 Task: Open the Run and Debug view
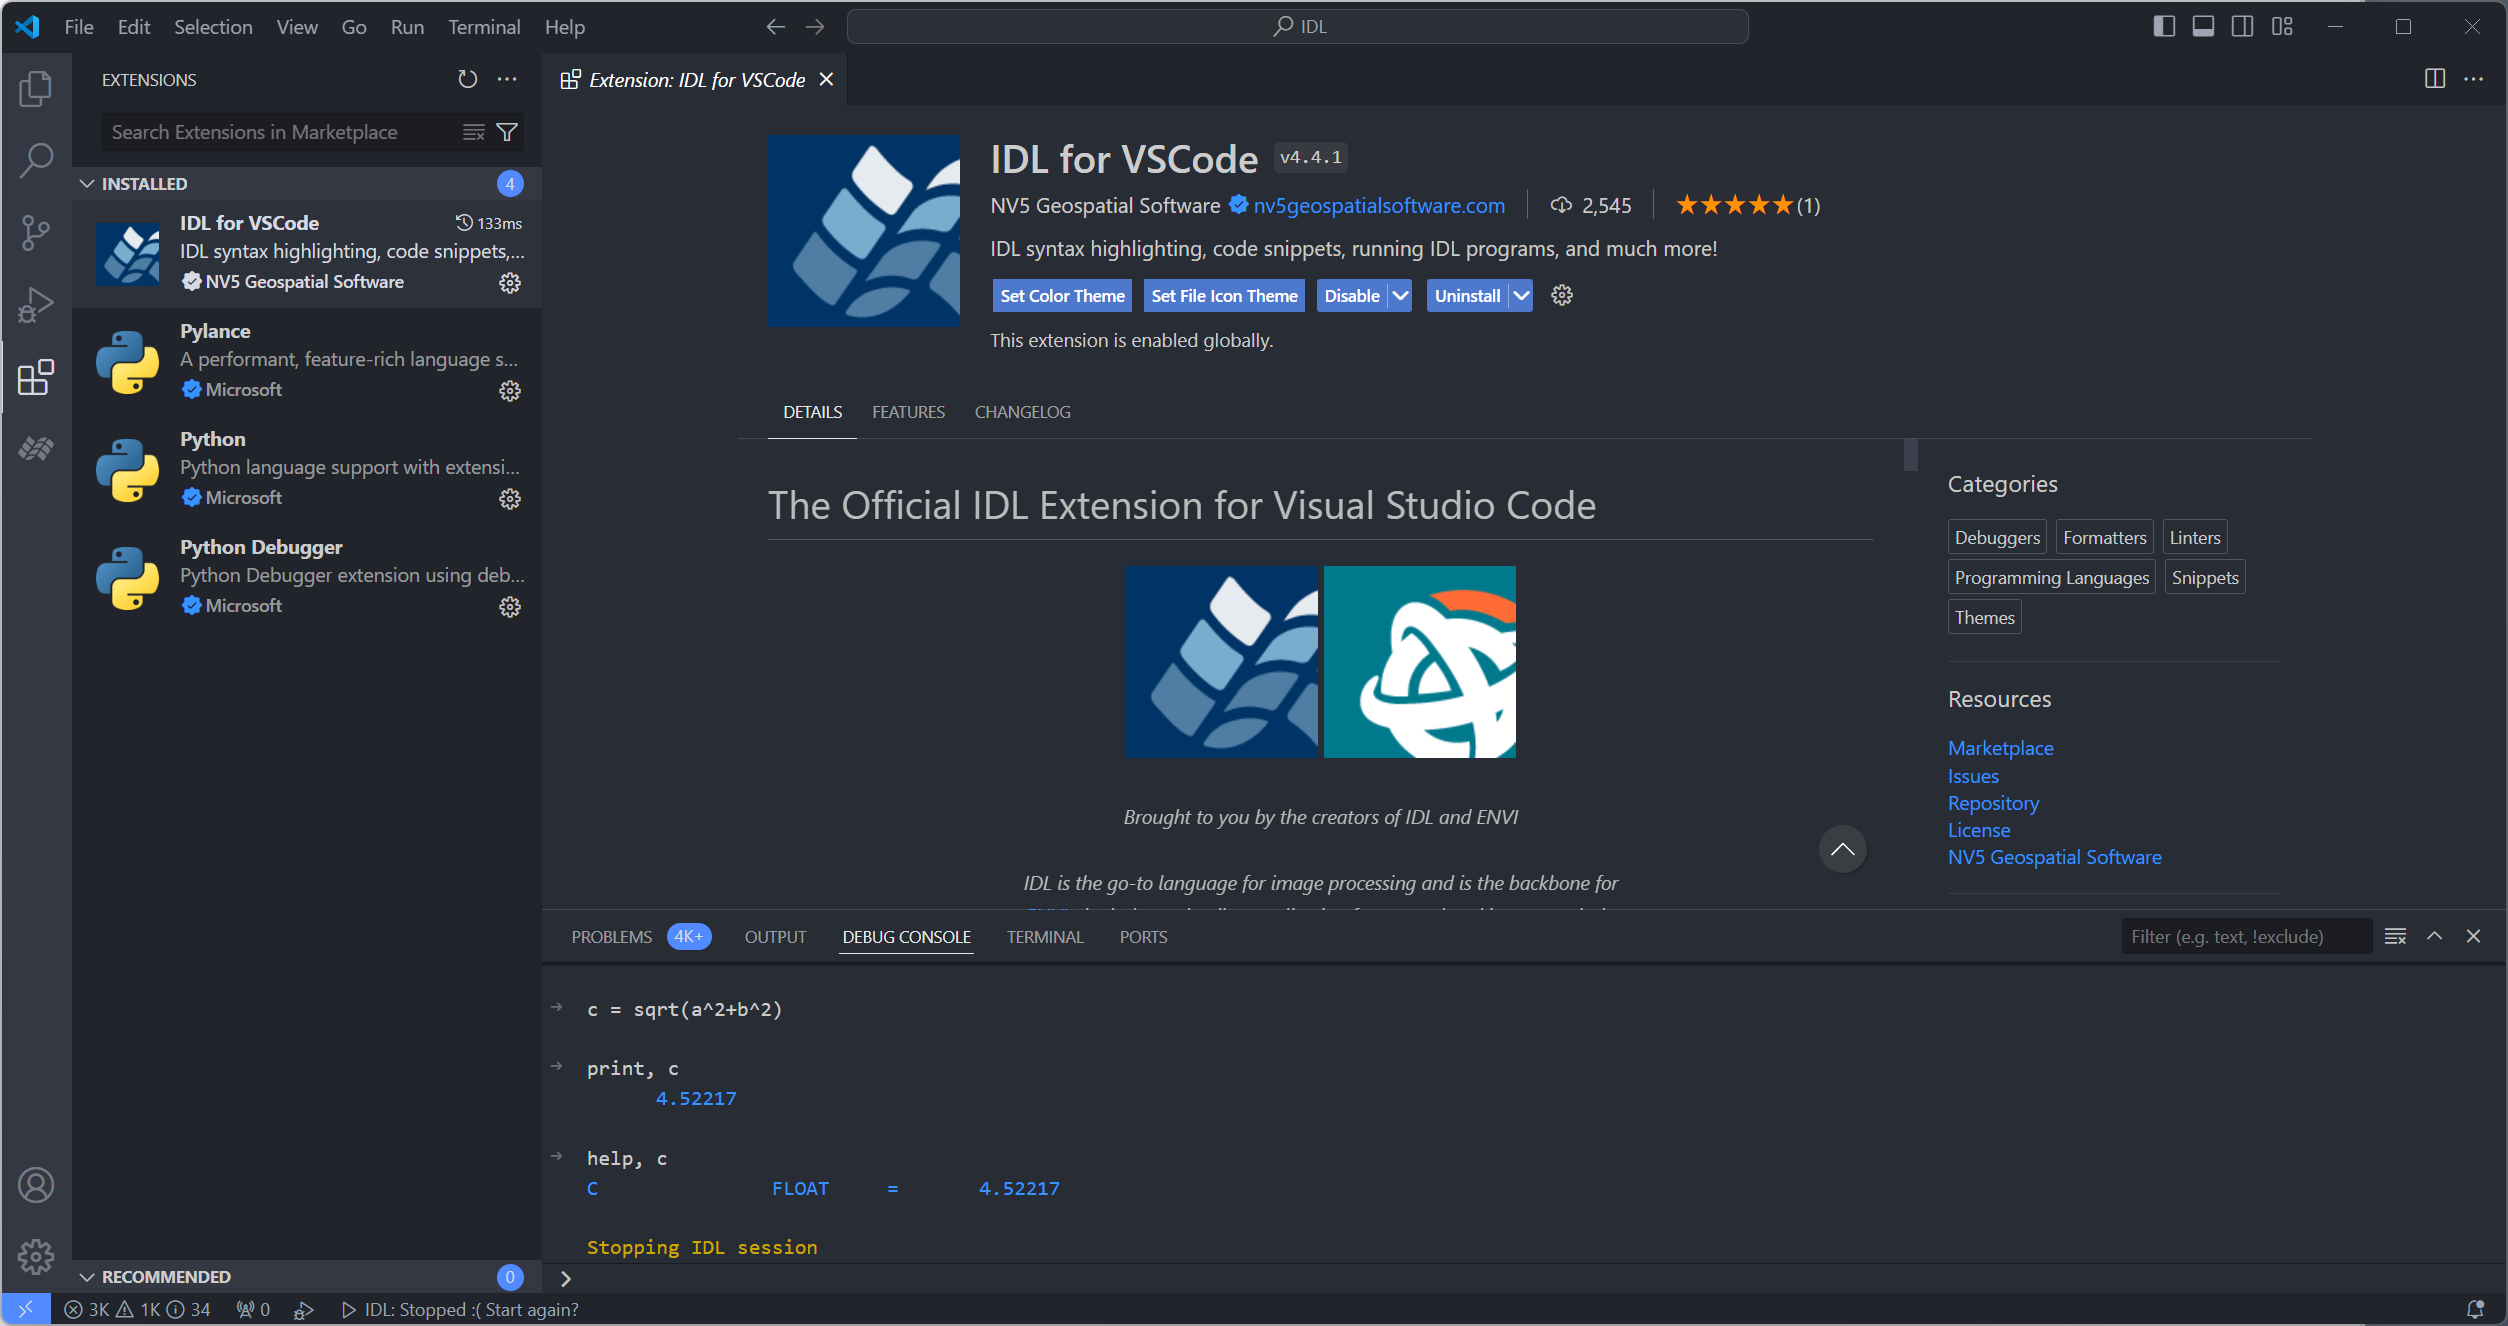(36, 305)
